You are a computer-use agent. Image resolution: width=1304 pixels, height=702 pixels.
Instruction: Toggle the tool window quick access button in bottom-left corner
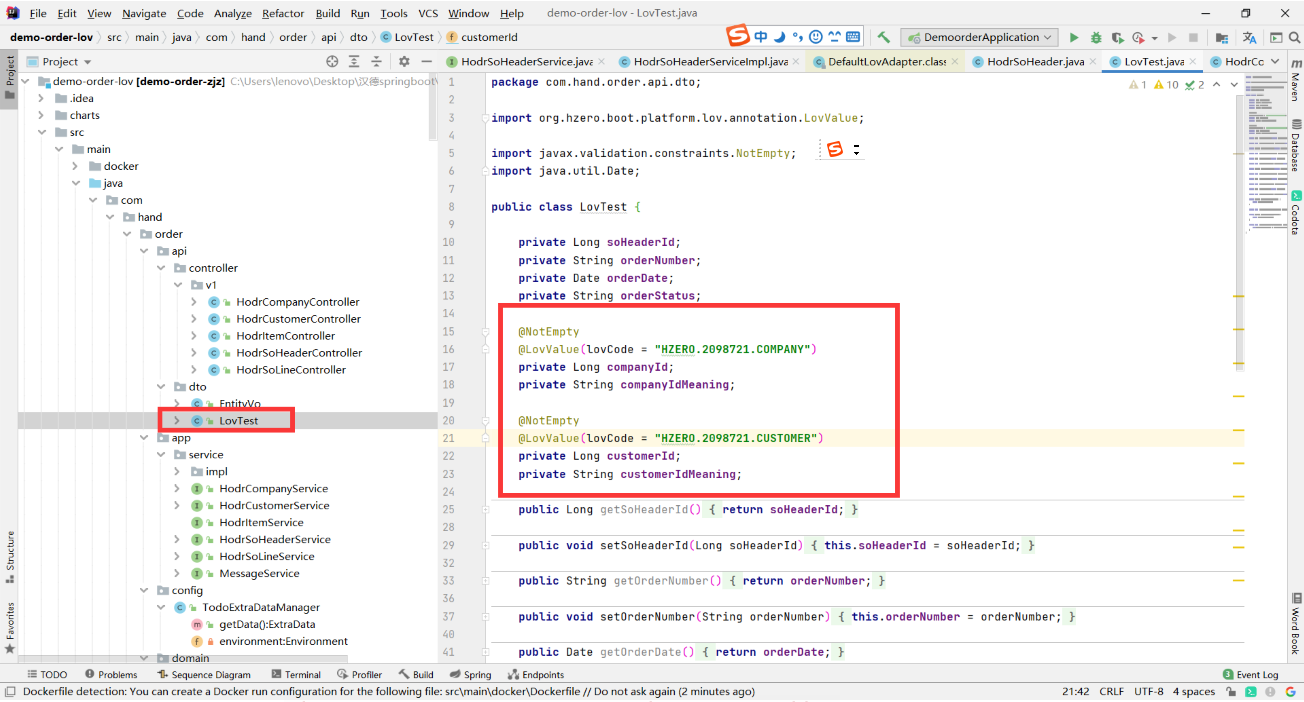(9, 691)
